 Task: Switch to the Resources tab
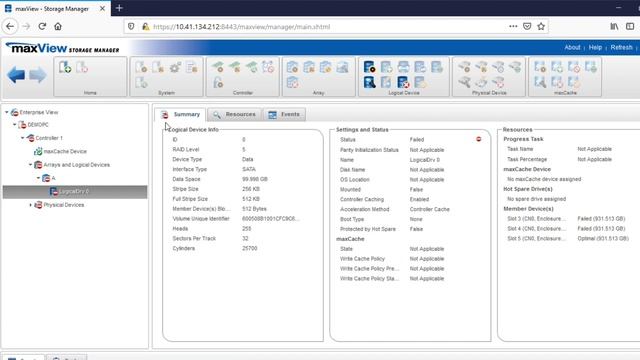[x=234, y=115]
